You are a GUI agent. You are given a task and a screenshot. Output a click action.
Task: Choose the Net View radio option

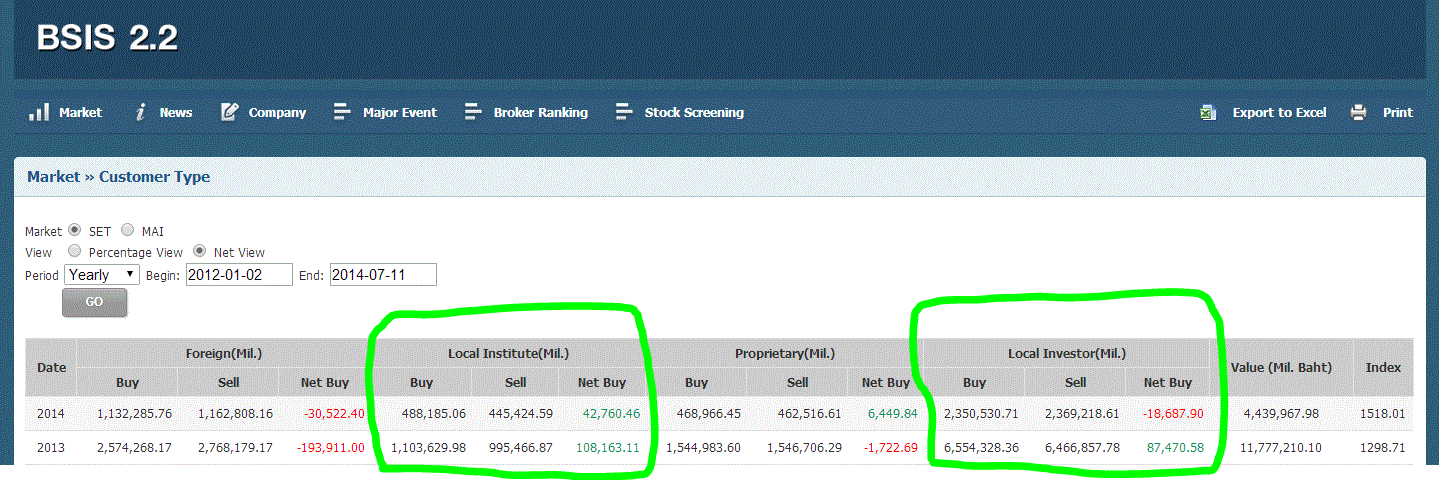(x=200, y=252)
